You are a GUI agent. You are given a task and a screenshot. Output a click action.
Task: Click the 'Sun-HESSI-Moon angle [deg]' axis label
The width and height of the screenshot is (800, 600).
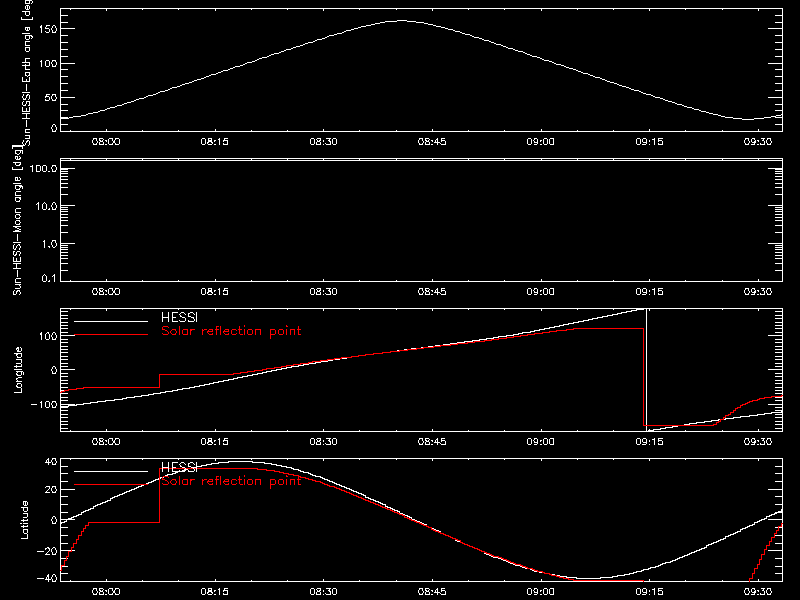click(17, 221)
